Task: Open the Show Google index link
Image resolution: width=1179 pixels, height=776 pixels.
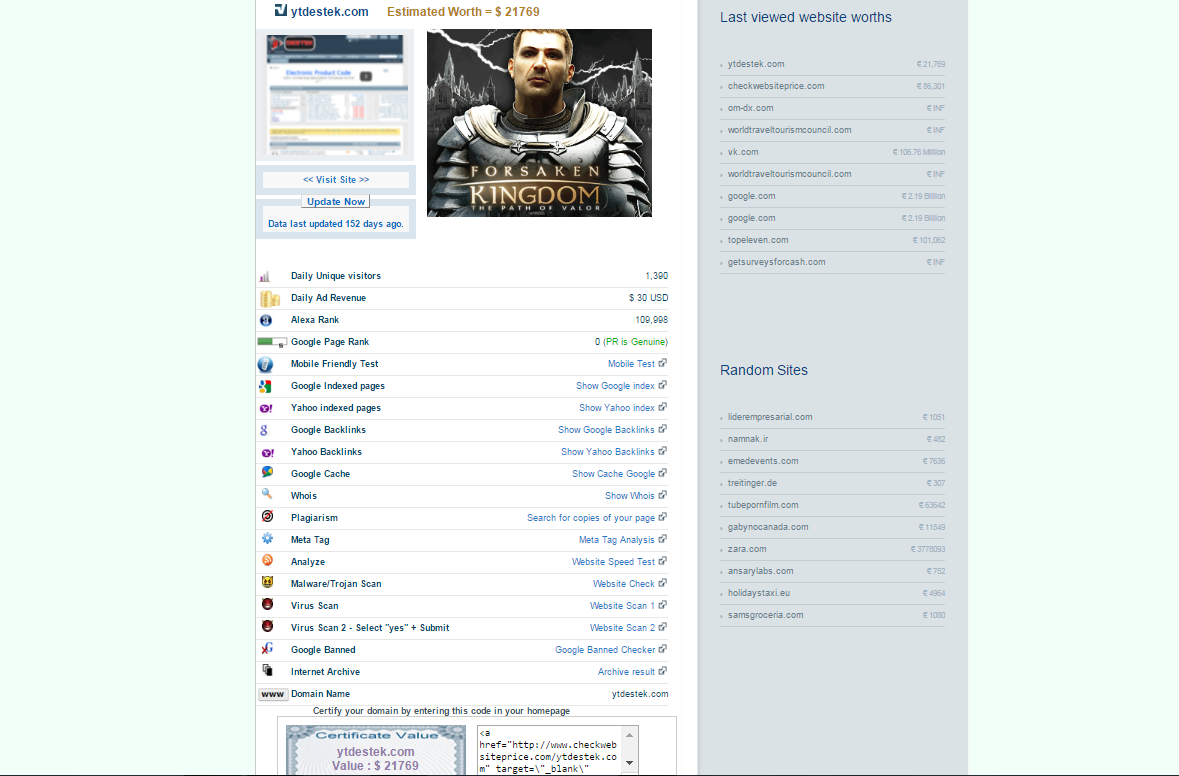Action: tap(615, 386)
